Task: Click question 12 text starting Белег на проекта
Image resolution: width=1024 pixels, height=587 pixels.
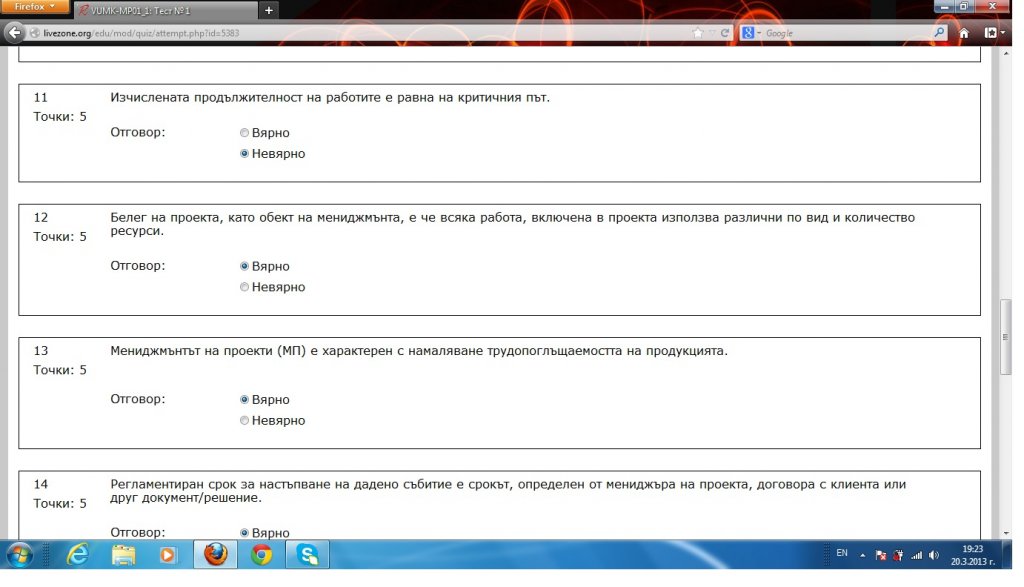Action: tap(512, 224)
